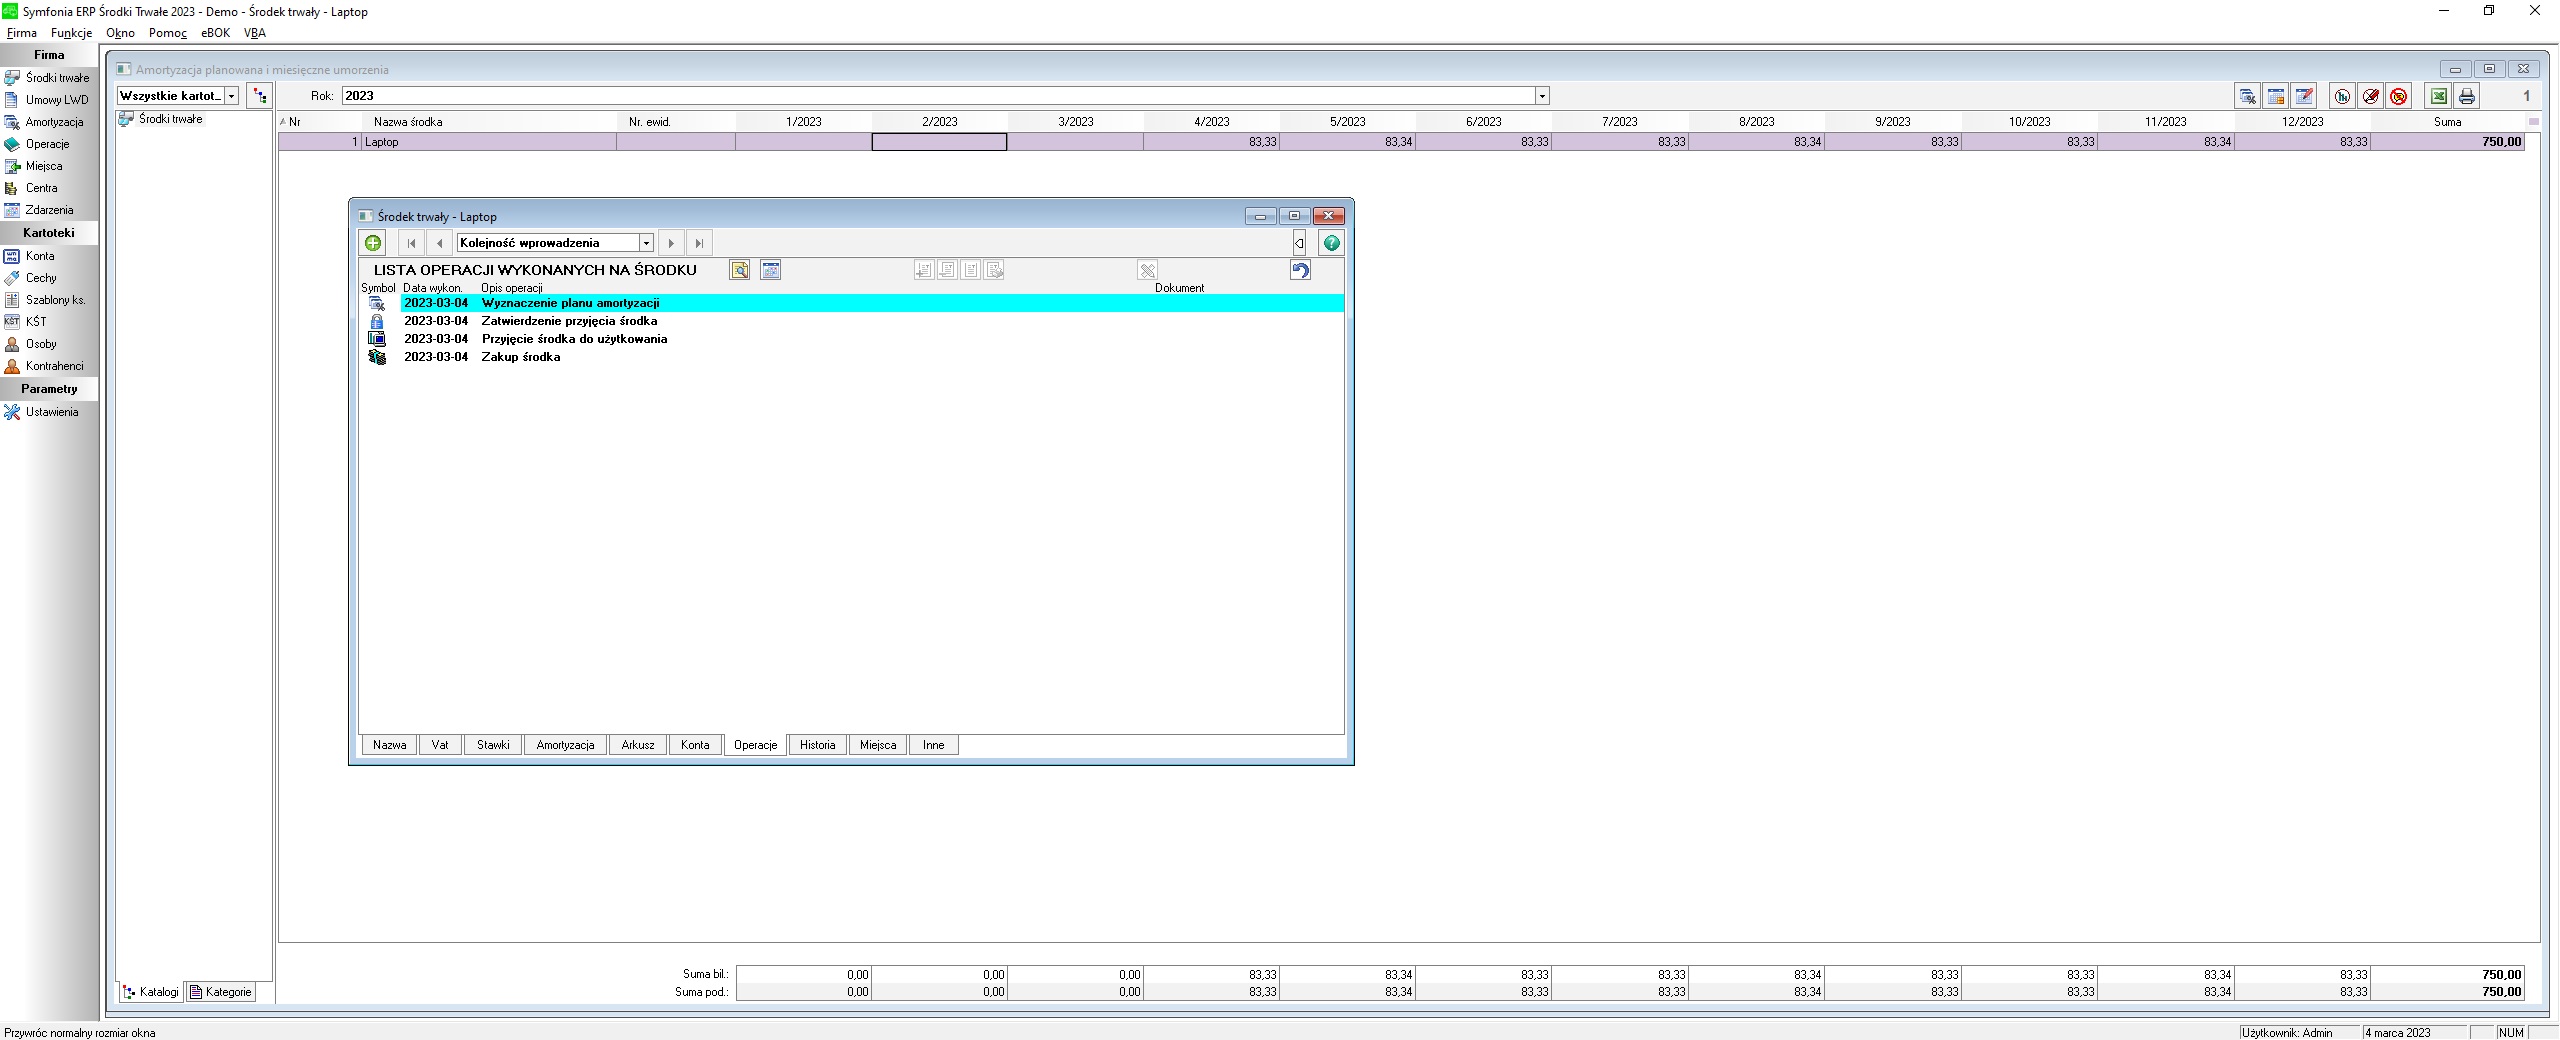Click the printer icon in toolbar
The width and height of the screenshot is (2560, 1040).
2466,97
